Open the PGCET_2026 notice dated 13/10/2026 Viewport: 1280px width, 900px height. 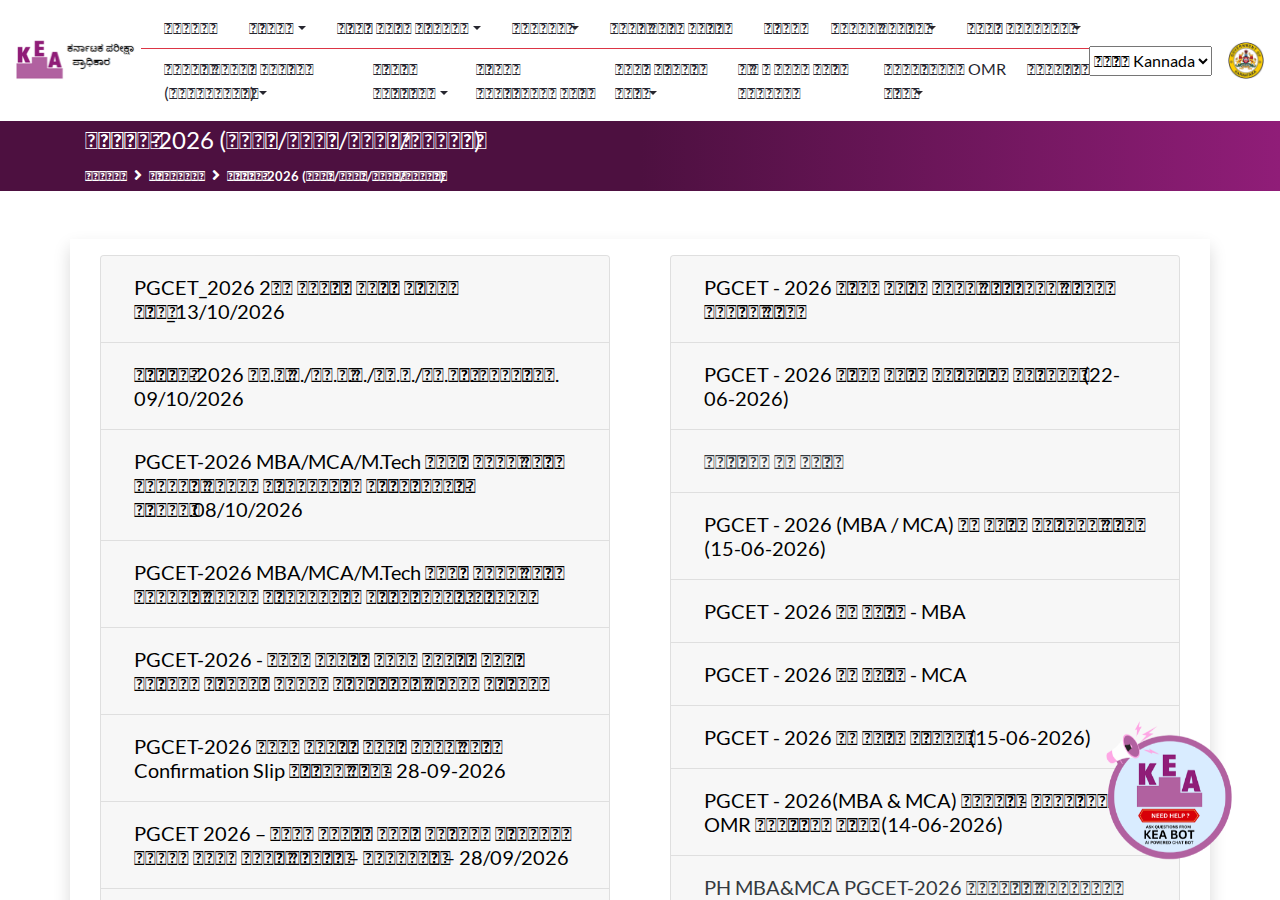tap(355, 300)
